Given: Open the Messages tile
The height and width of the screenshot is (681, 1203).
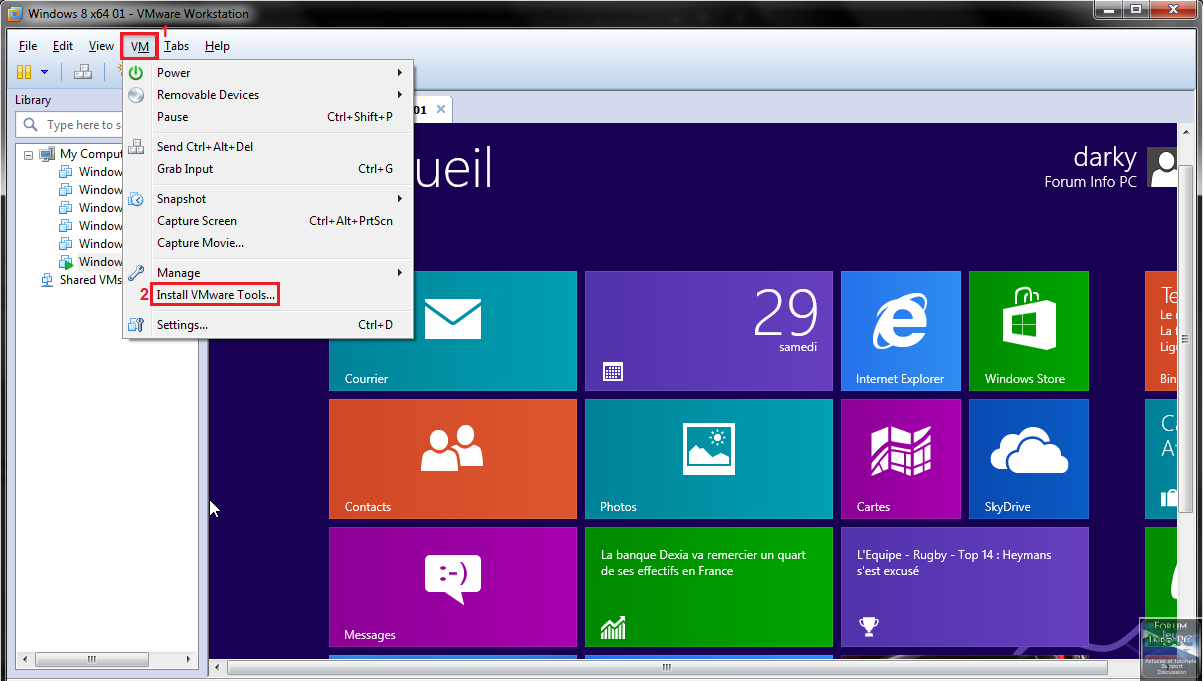Looking at the screenshot, I should pyautogui.click(x=453, y=587).
